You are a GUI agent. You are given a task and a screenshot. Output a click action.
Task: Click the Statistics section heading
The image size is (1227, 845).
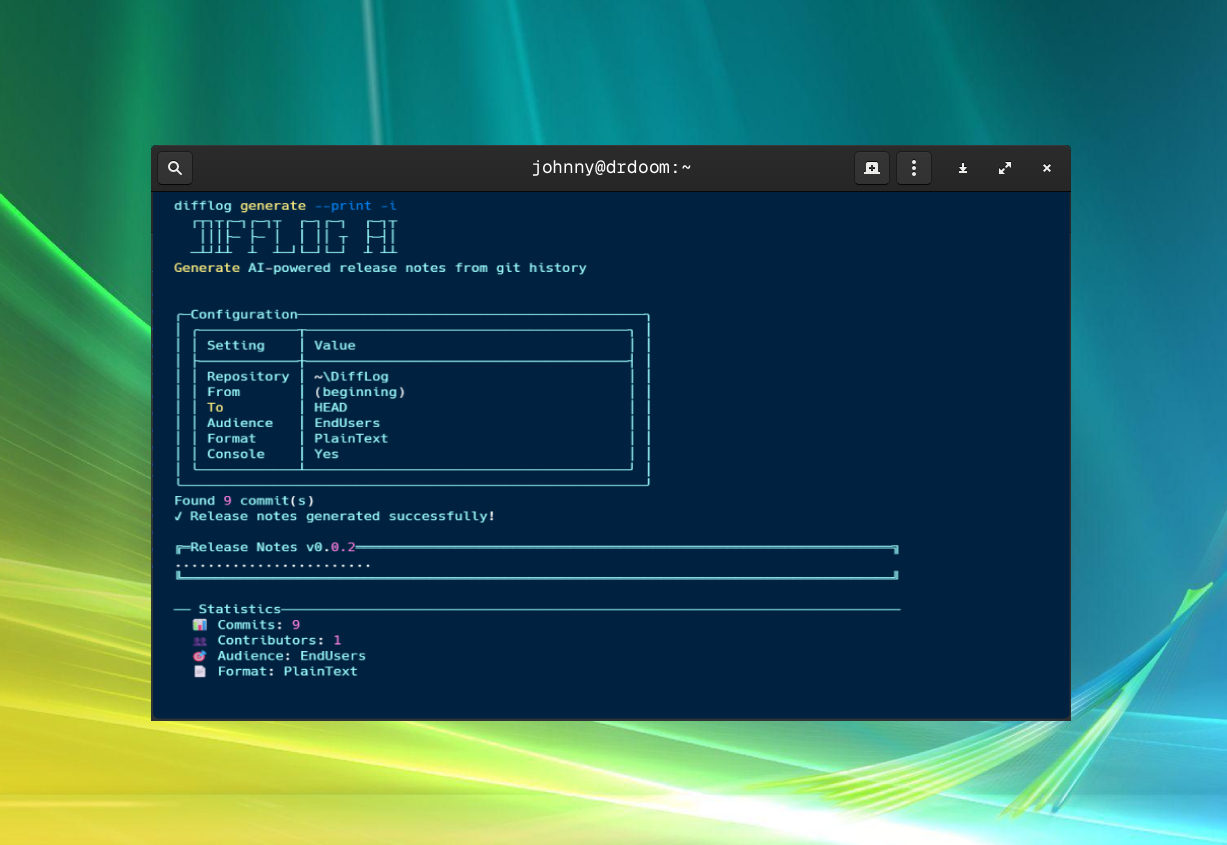[240, 609]
